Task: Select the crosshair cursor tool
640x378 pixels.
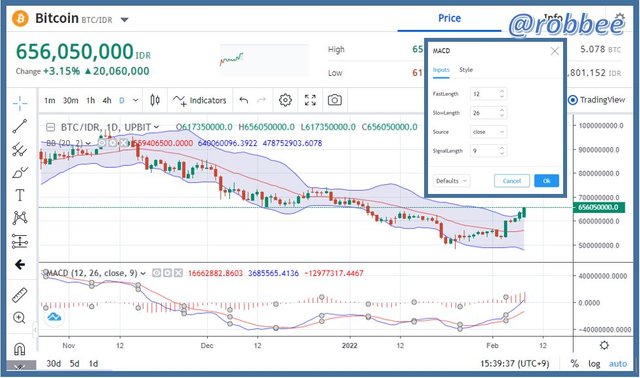Action: 19,103
